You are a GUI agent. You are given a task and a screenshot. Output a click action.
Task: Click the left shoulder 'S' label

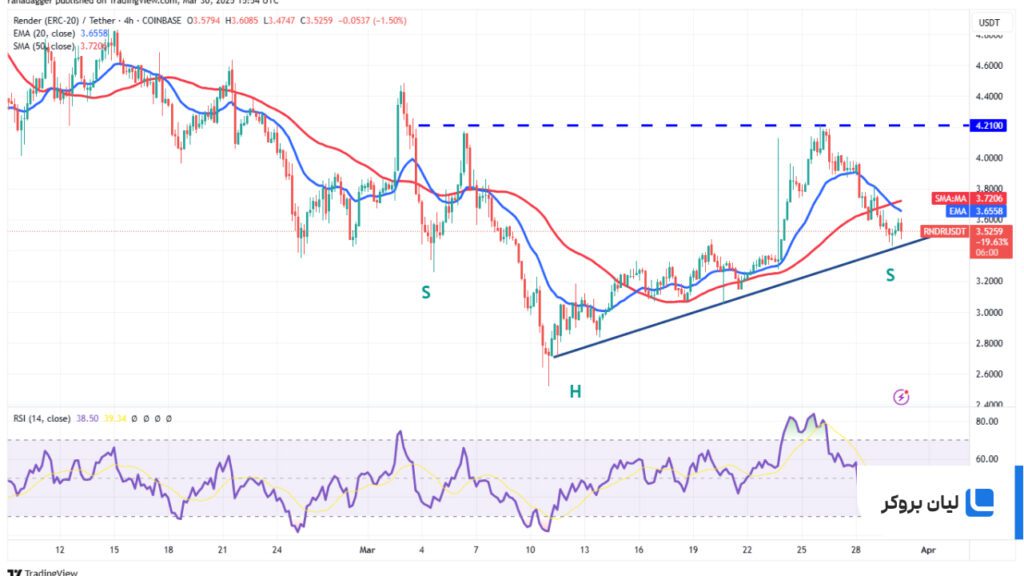tap(426, 293)
